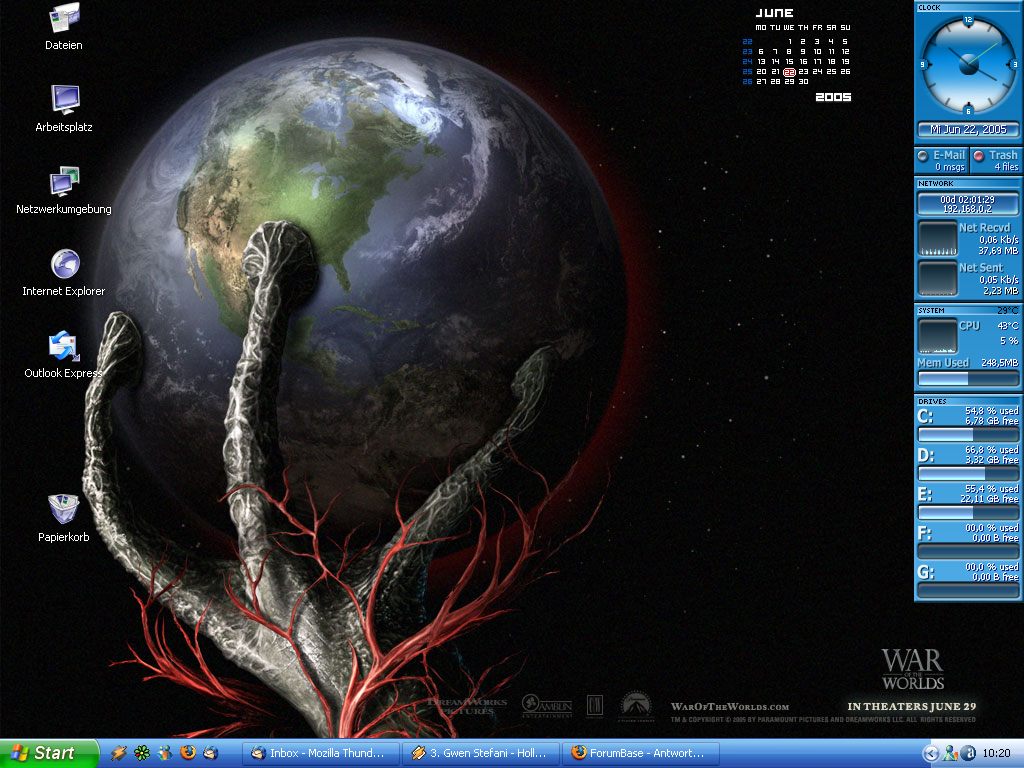This screenshot has width=1024, height=768.
Task: Click the JUNE month heading in calendar
Action: (x=775, y=13)
